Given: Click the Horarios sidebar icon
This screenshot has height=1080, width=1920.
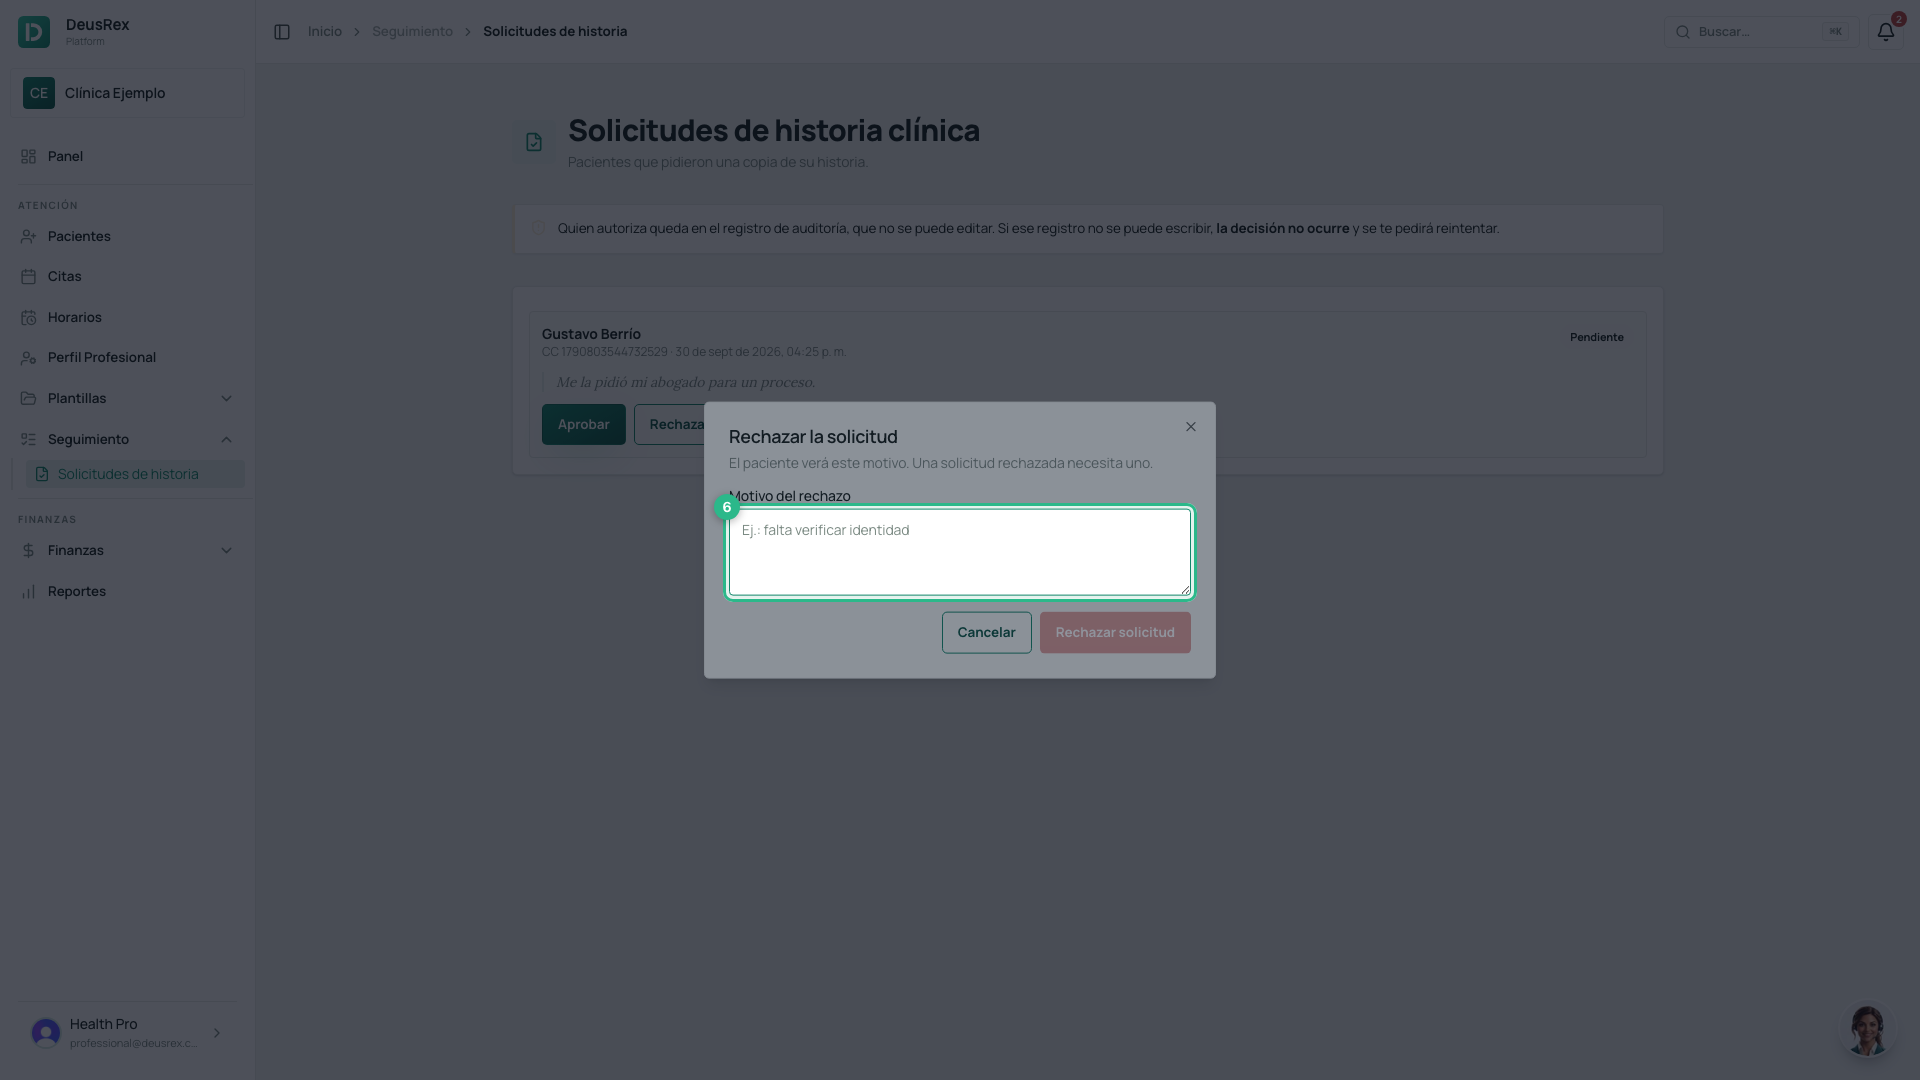Looking at the screenshot, I should click(28, 318).
